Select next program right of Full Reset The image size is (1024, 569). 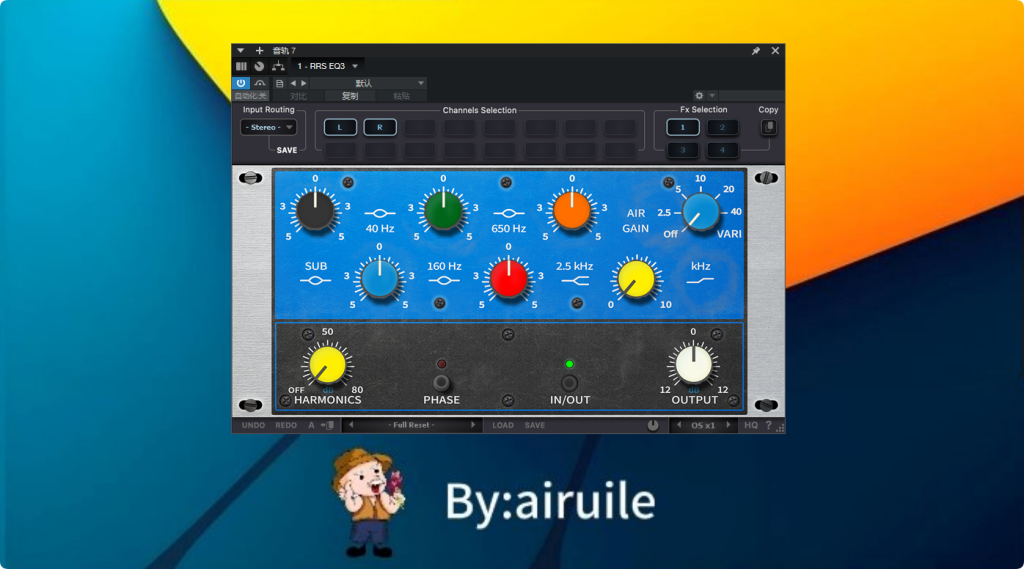(x=473, y=425)
